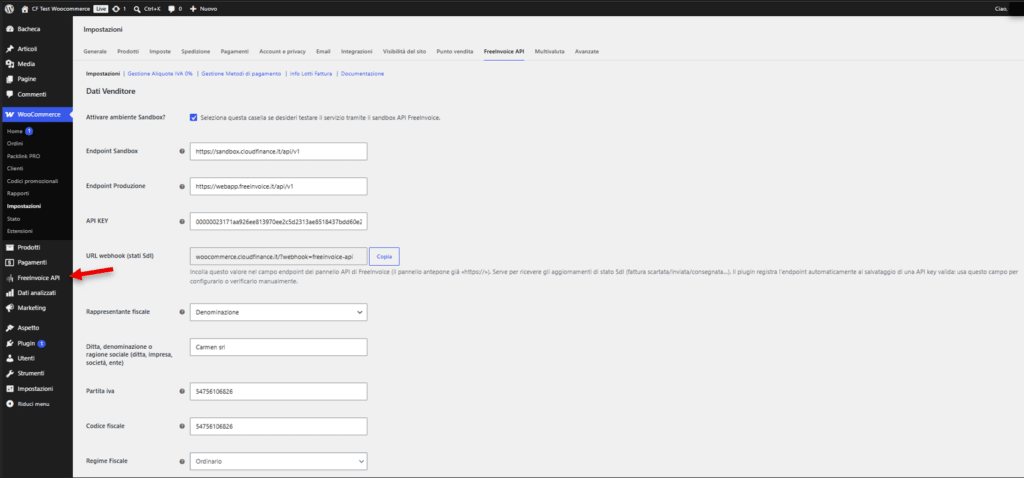Viewport: 1024px width, 478px height.
Task: Switch to the Punto vendita tab
Action: (x=455, y=51)
